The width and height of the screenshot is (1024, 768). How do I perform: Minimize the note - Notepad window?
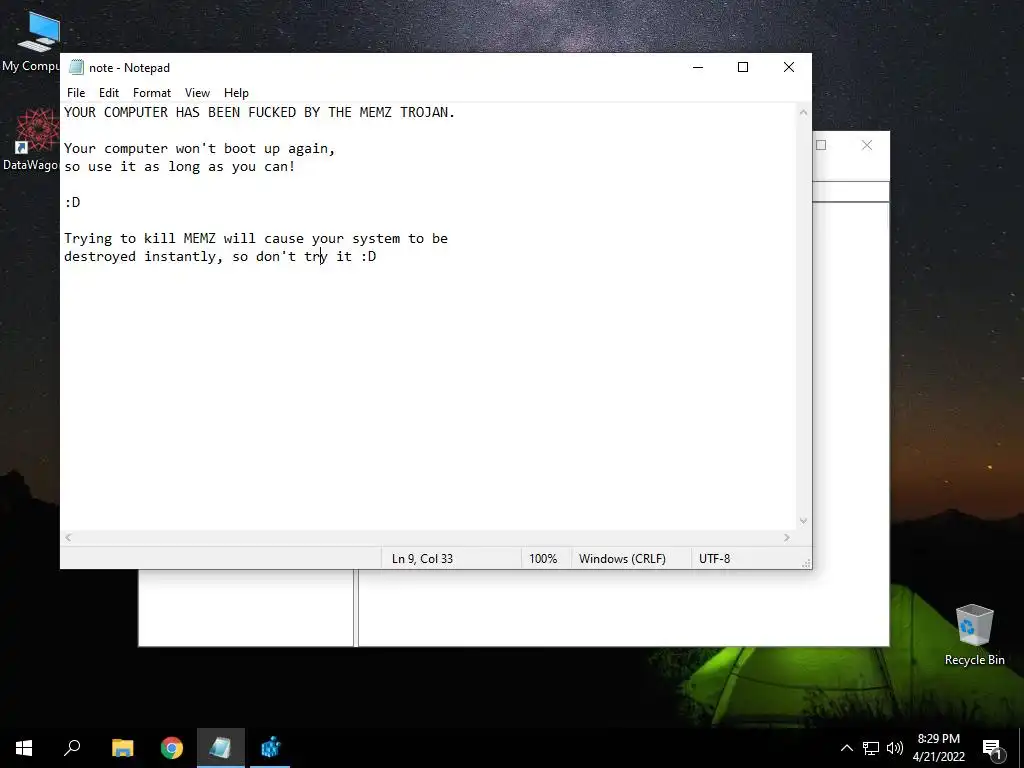click(x=697, y=67)
